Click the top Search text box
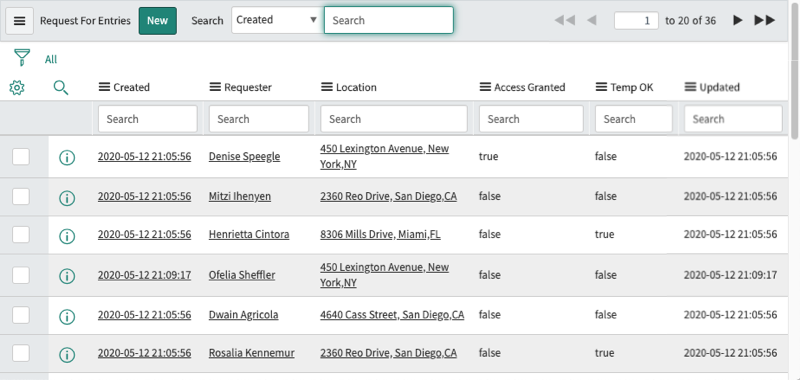Screen dimensions: 800x380 tap(389, 20)
